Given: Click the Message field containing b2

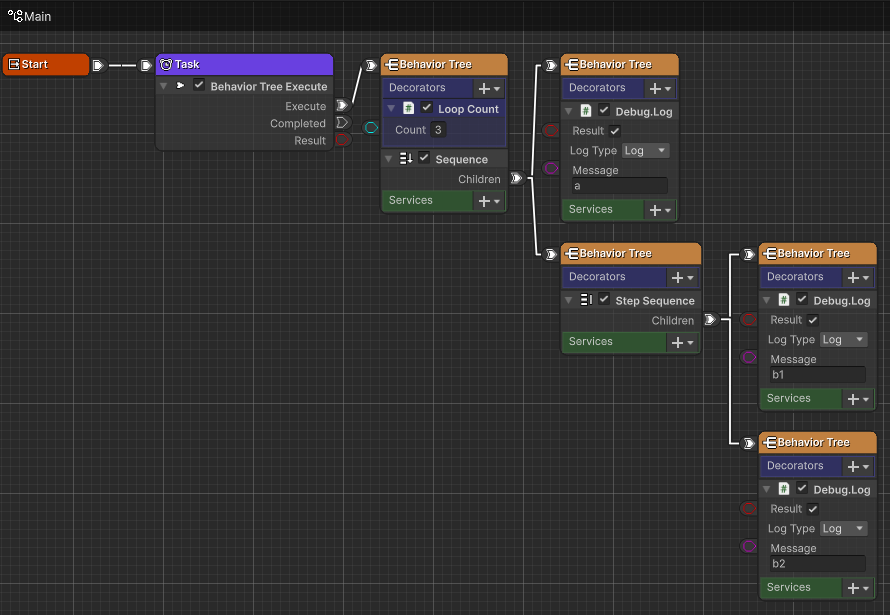Looking at the screenshot, I should click(x=816, y=564).
